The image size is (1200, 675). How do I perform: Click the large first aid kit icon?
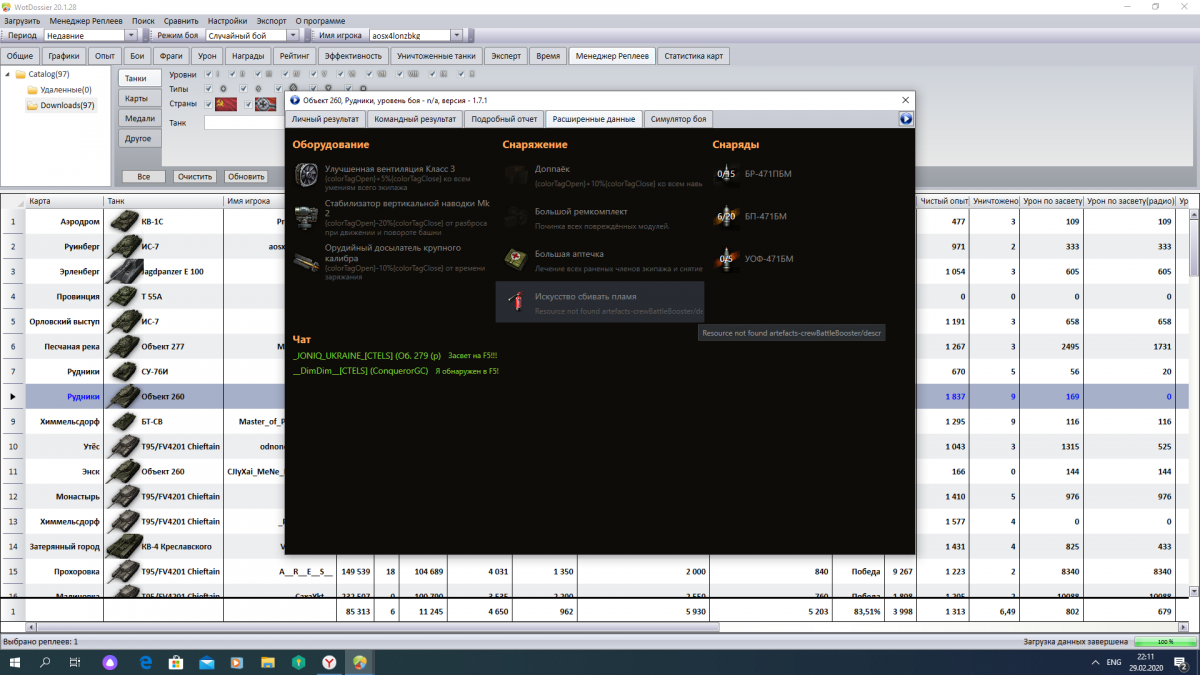click(x=516, y=260)
